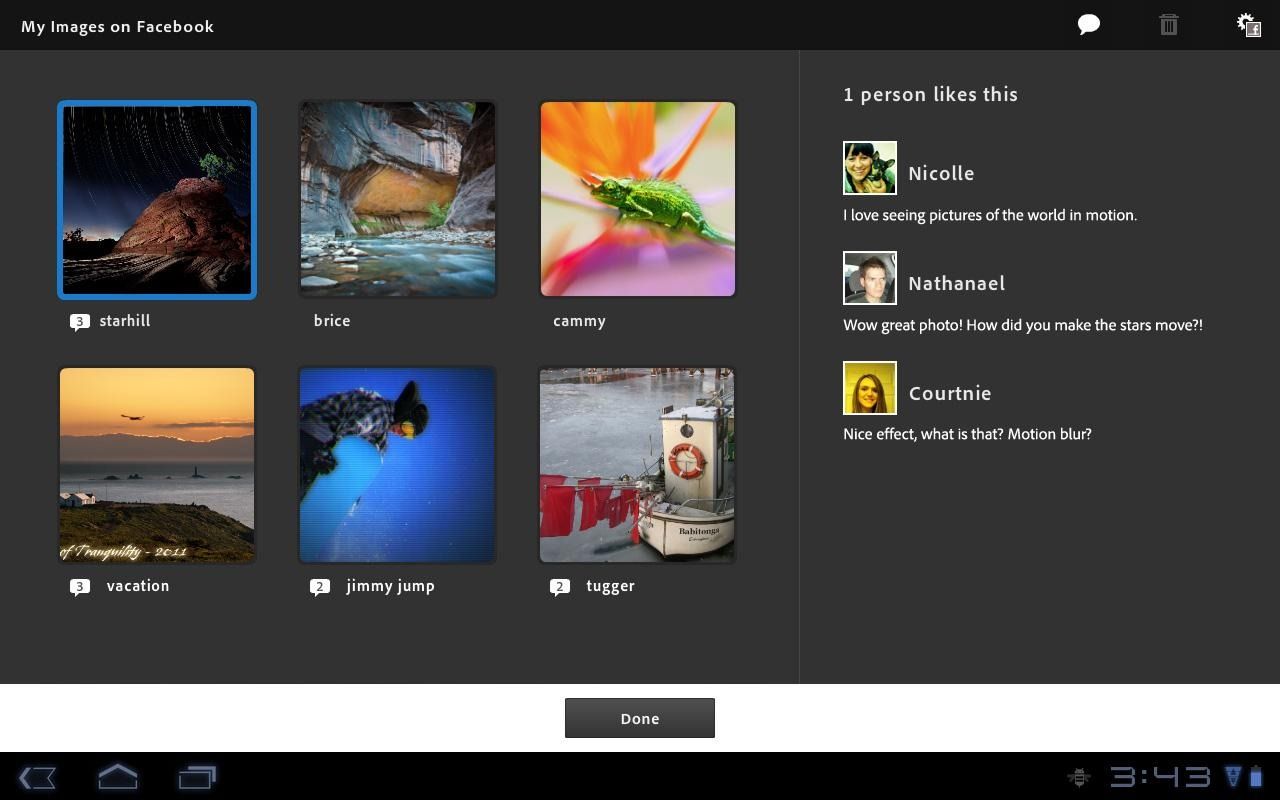Image resolution: width=1280 pixels, height=800 pixels.
Task: Open the comment badge on tugger
Action: click(x=560, y=587)
